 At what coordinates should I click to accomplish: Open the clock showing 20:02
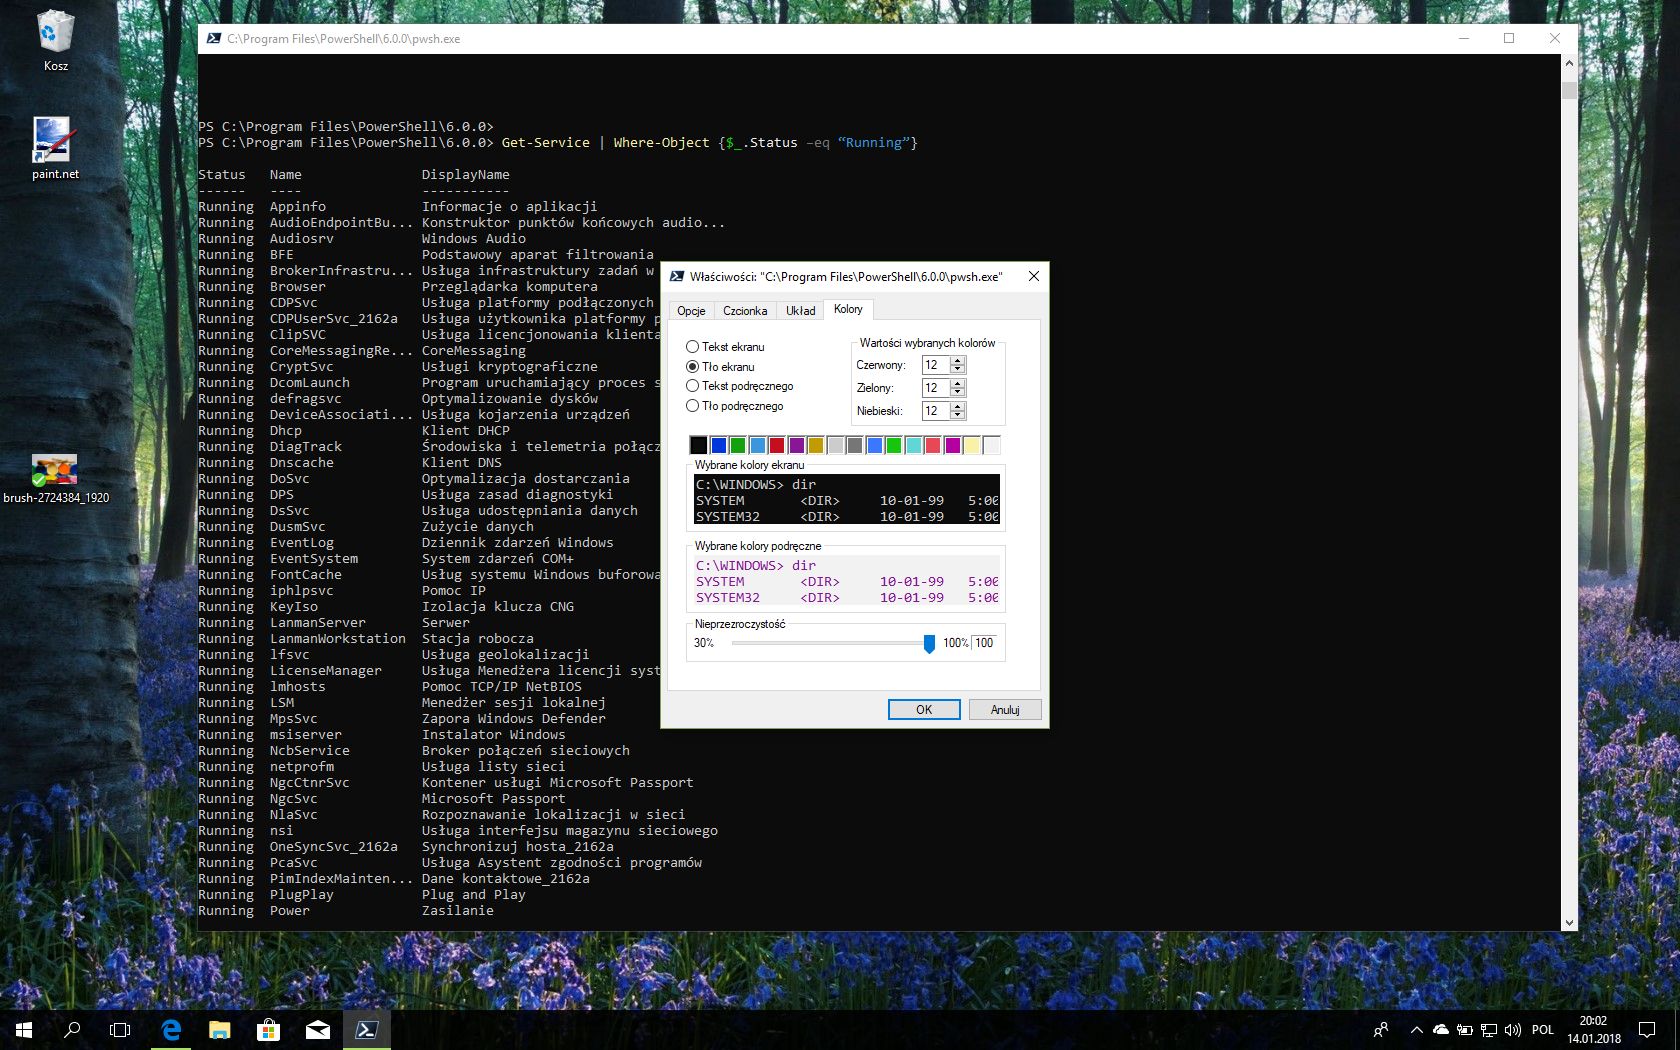click(x=1594, y=1029)
